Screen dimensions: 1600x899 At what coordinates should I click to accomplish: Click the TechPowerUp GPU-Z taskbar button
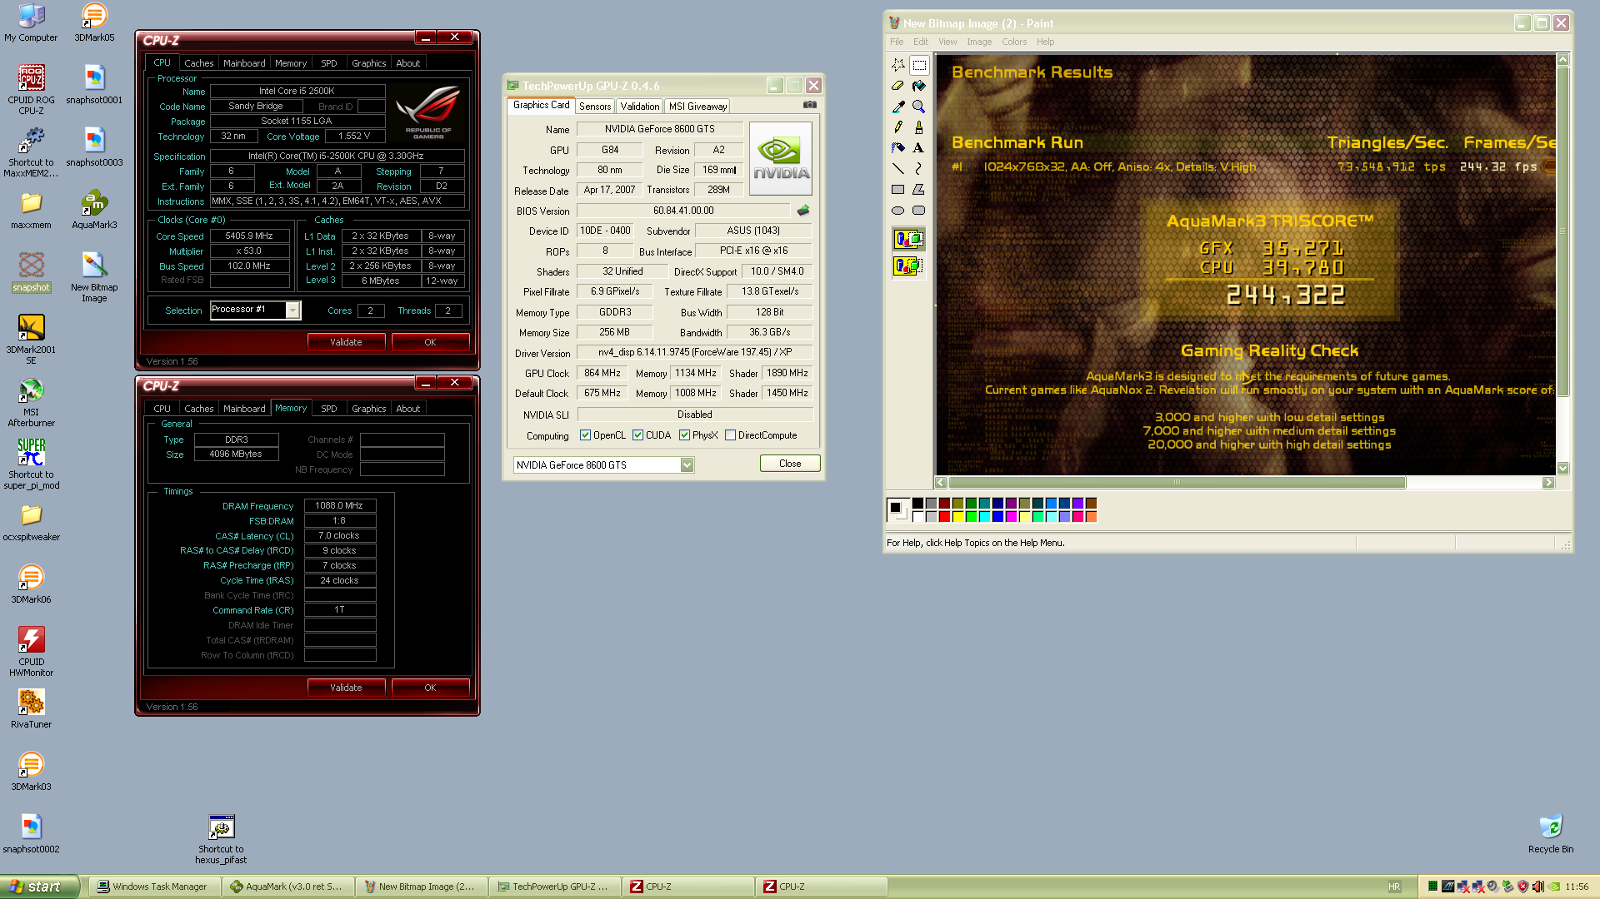554,887
